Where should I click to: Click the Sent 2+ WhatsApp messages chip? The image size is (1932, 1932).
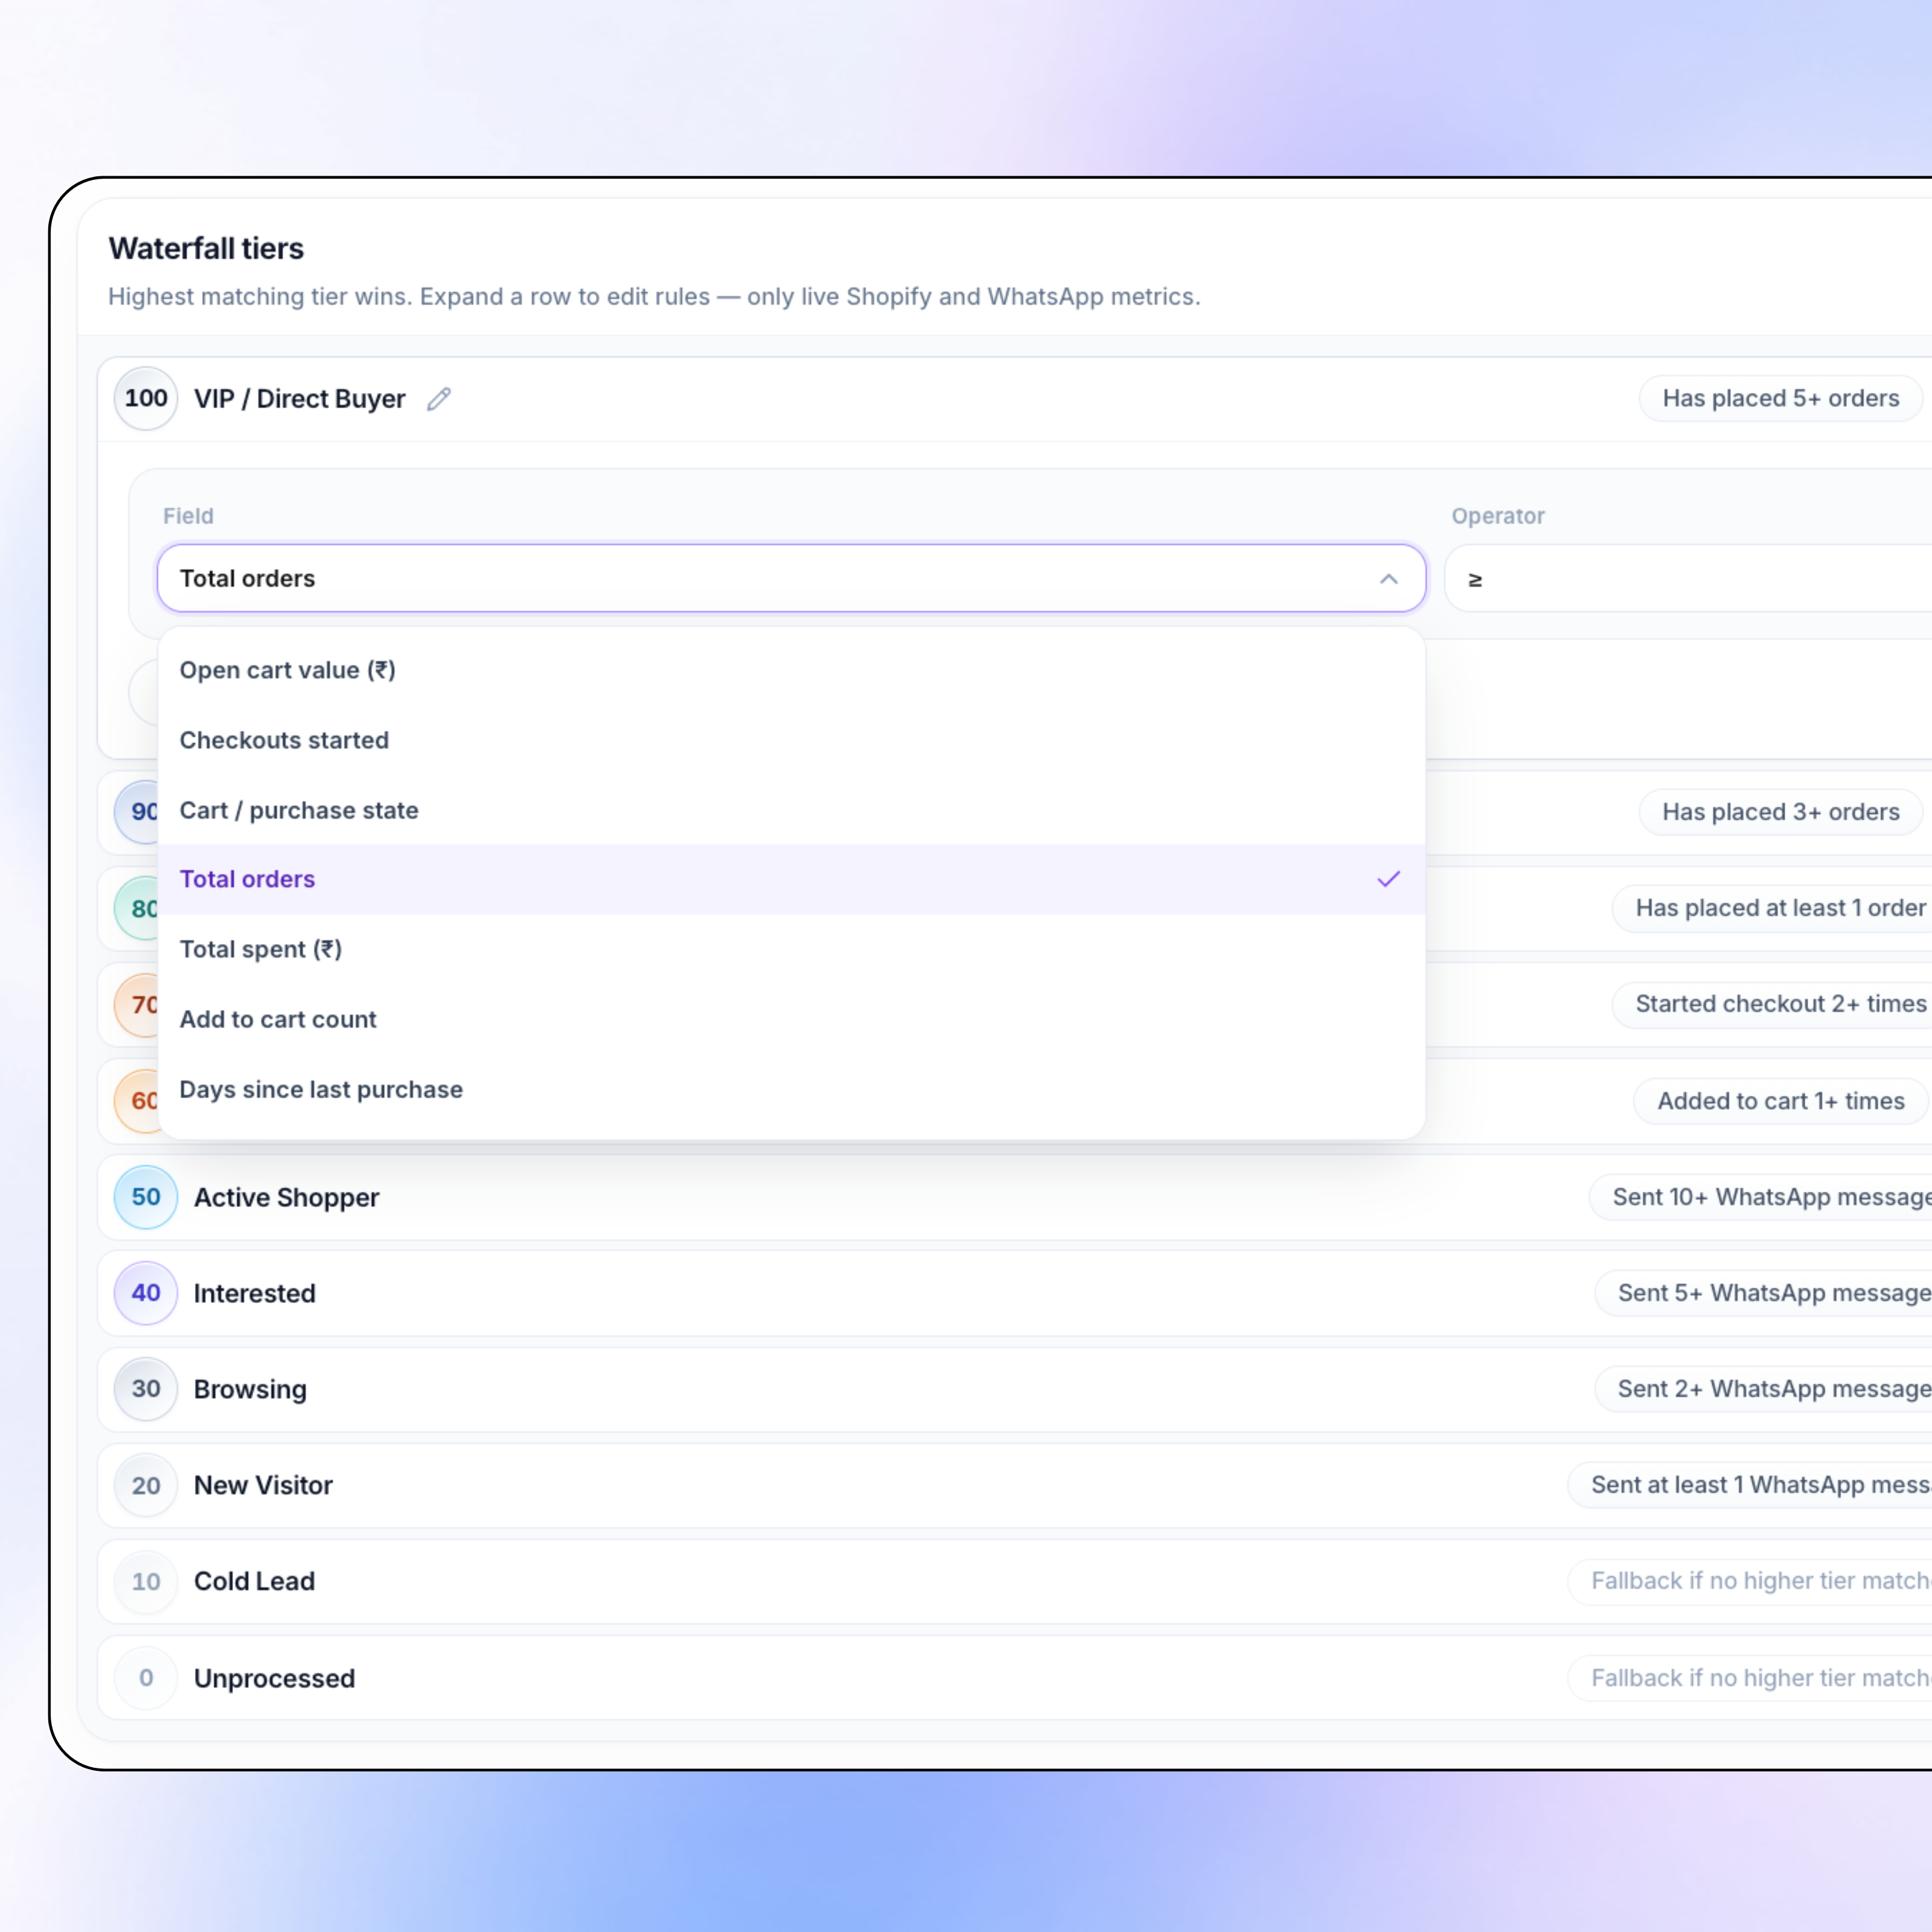coord(1764,1389)
